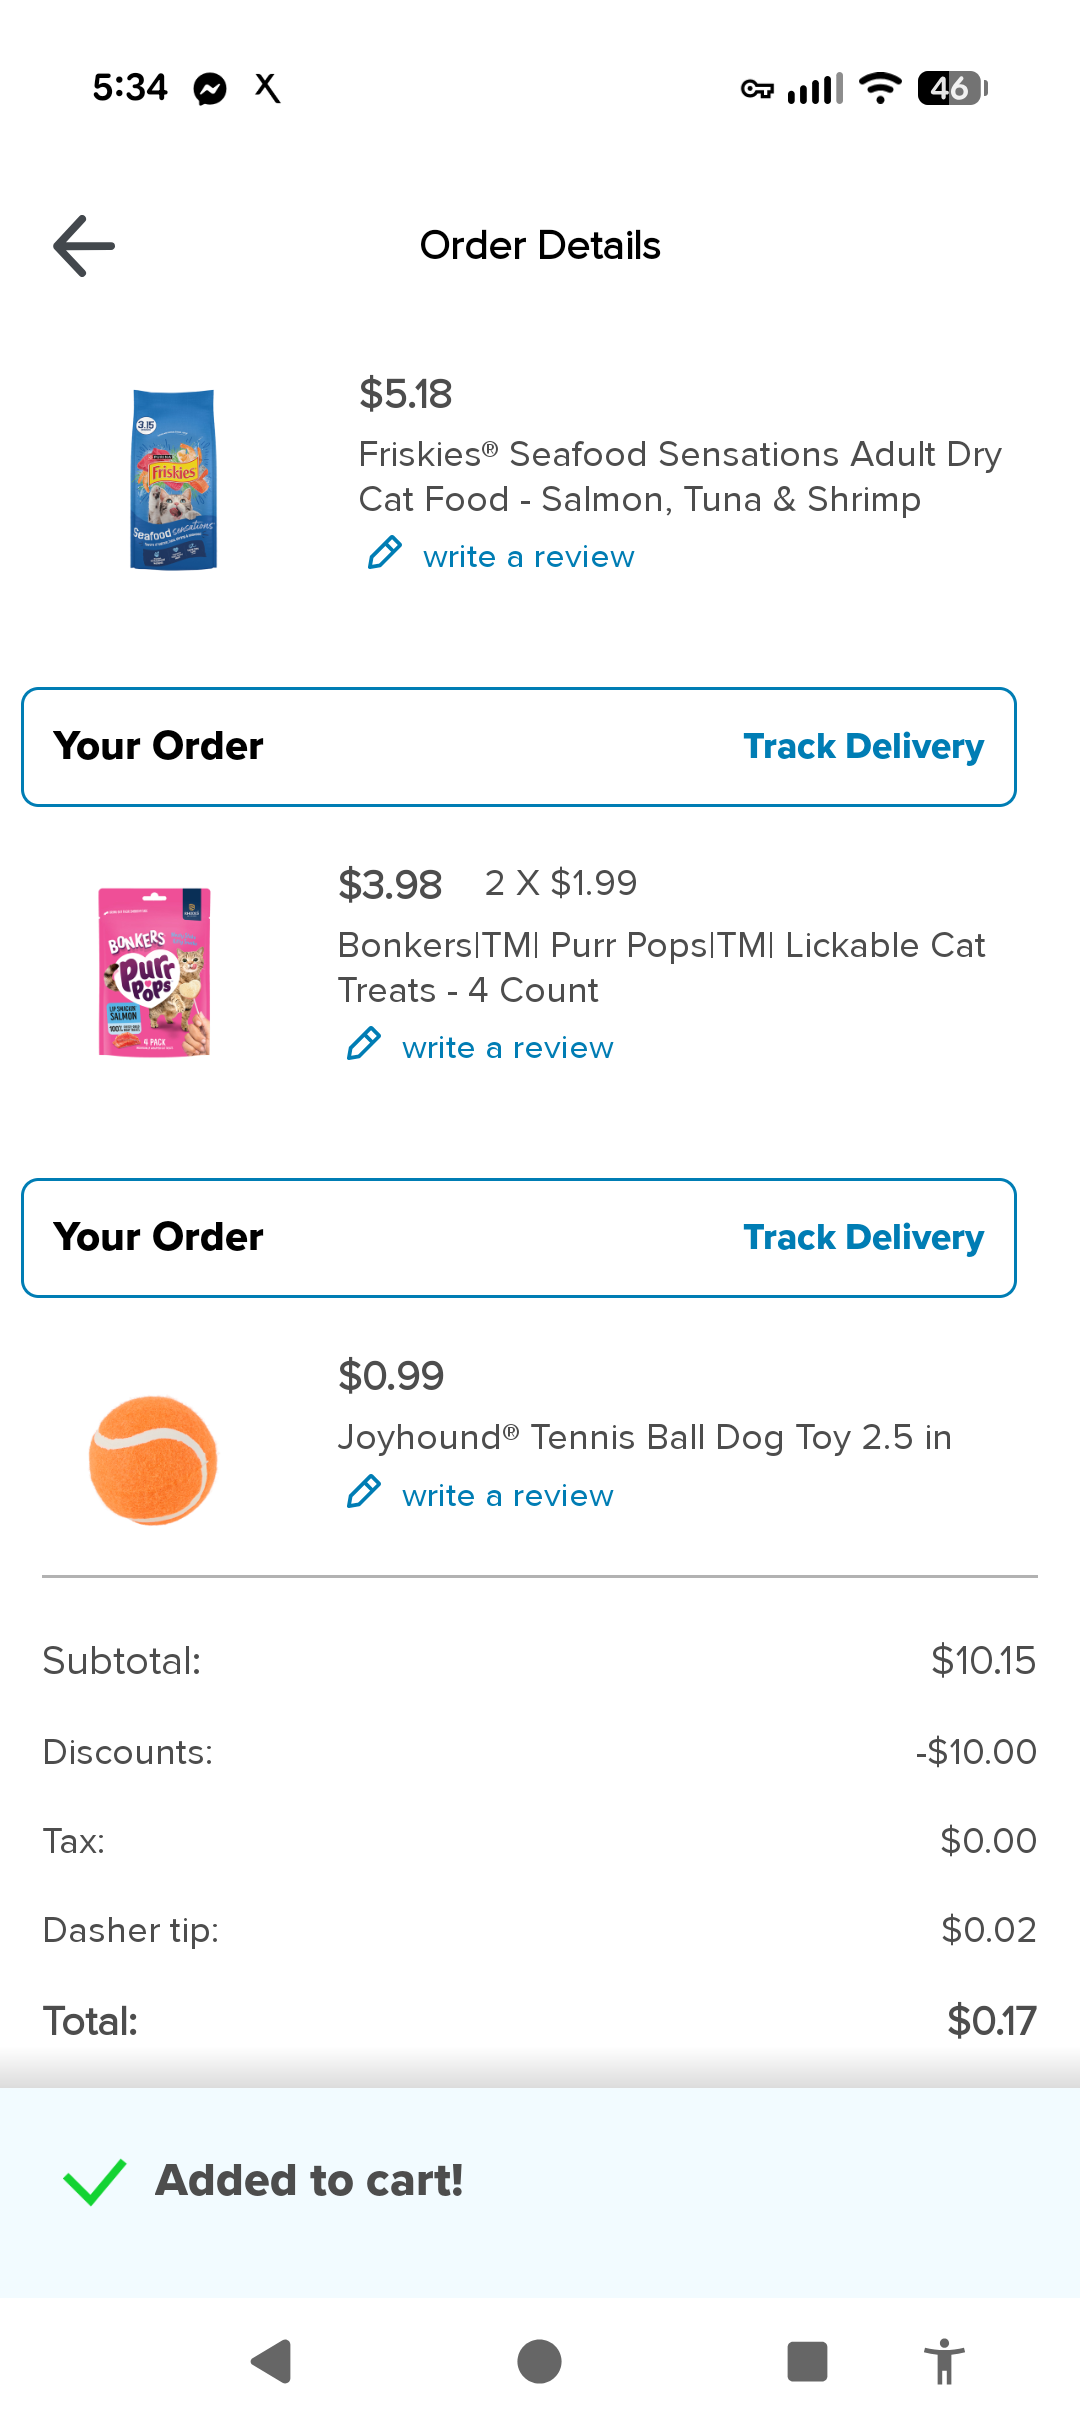Image resolution: width=1080 pixels, height=2424 pixels.
Task: Tap Joyhound Tennis Ball Dog Toy title
Action: pos(644,1438)
